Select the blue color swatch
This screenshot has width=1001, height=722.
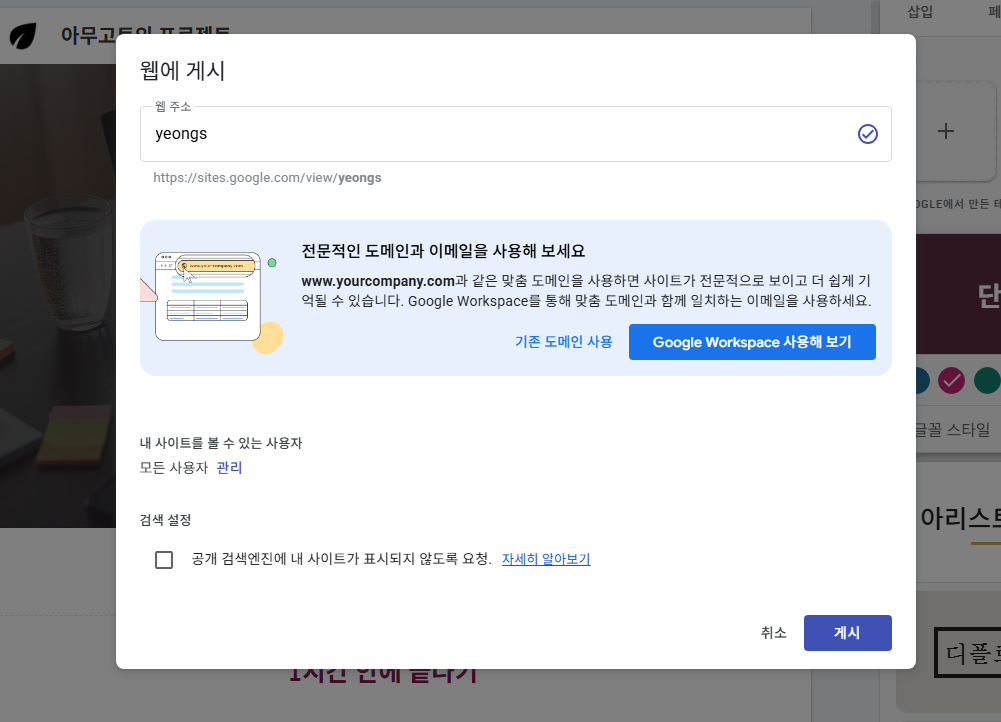pyautogui.click(x=922, y=380)
